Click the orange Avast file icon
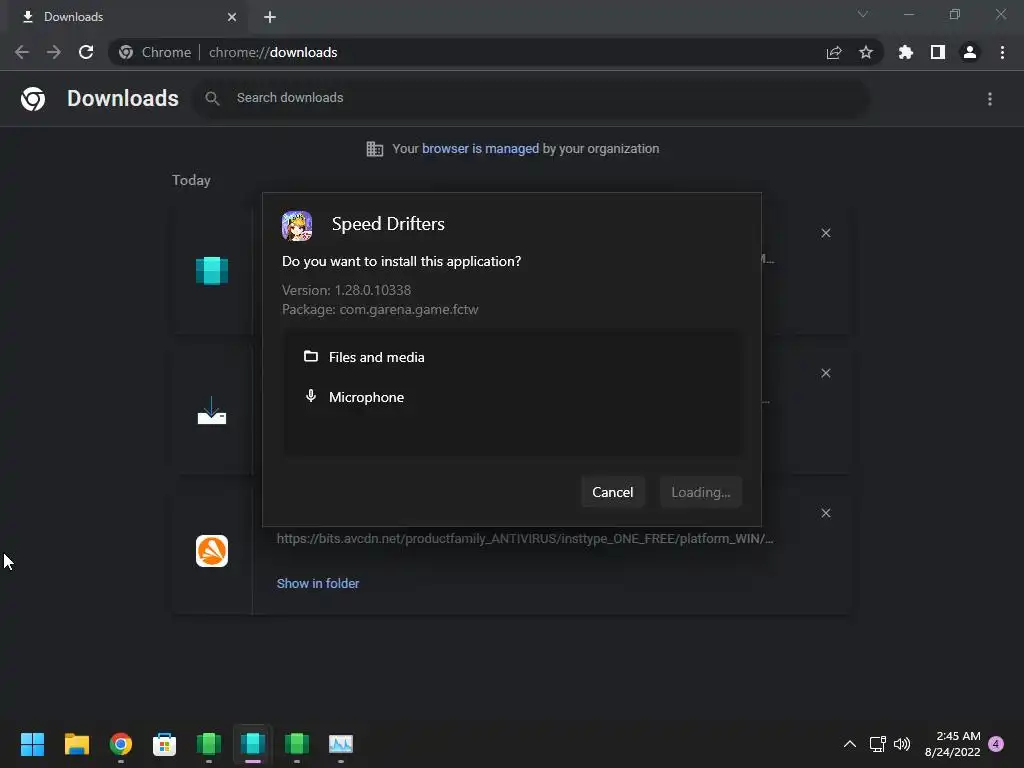 coord(212,551)
